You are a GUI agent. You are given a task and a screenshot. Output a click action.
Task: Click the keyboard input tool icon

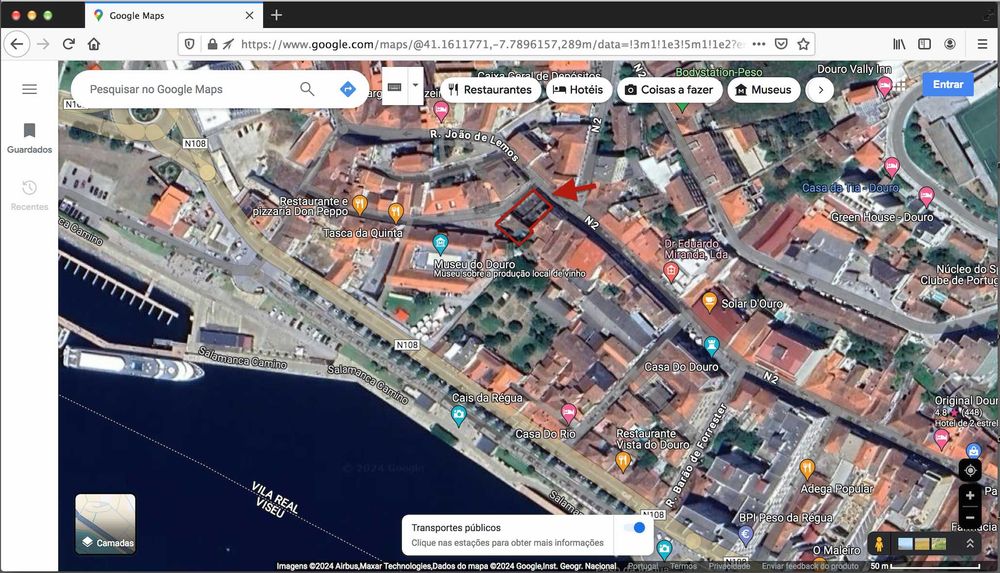tap(395, 87)
